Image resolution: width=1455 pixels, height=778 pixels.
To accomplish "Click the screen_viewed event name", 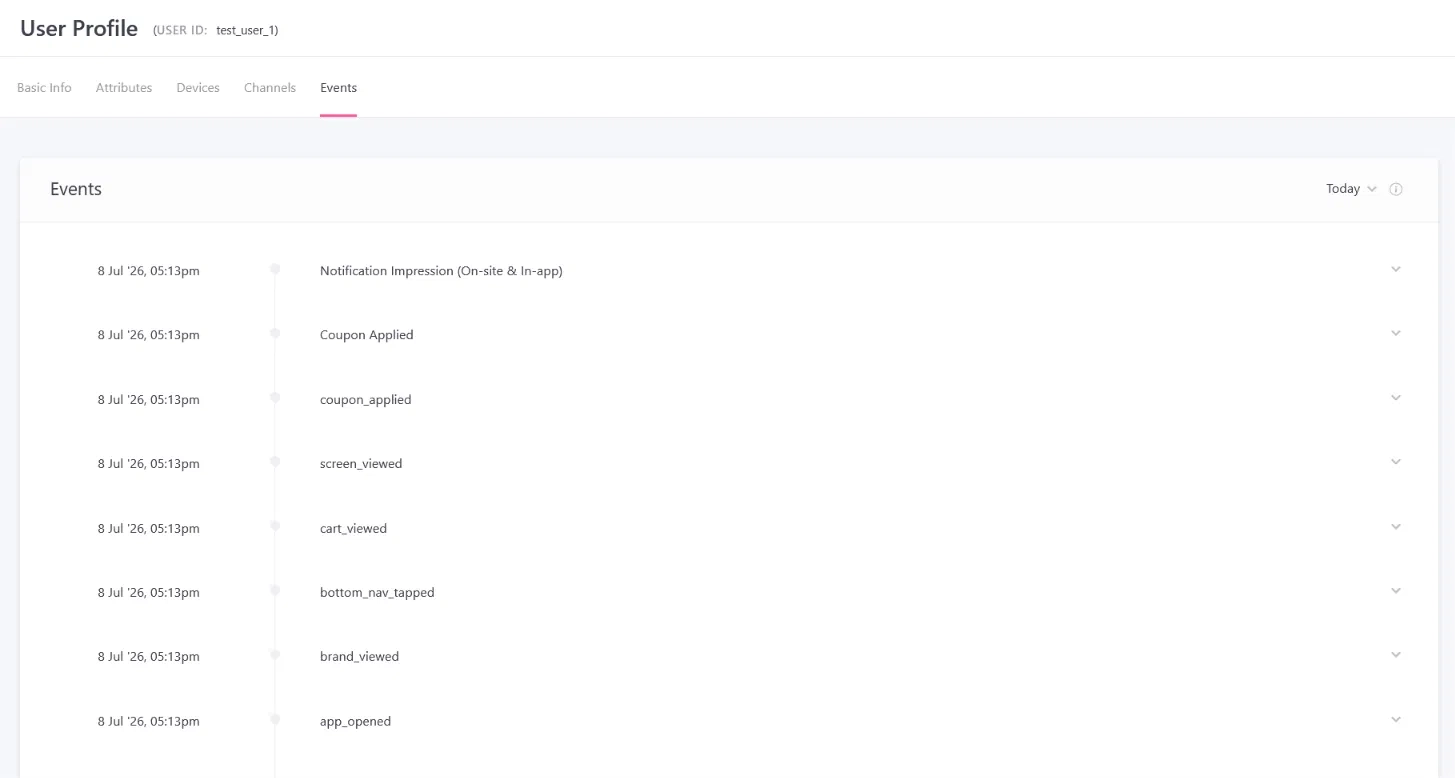I will click(361, 464).
